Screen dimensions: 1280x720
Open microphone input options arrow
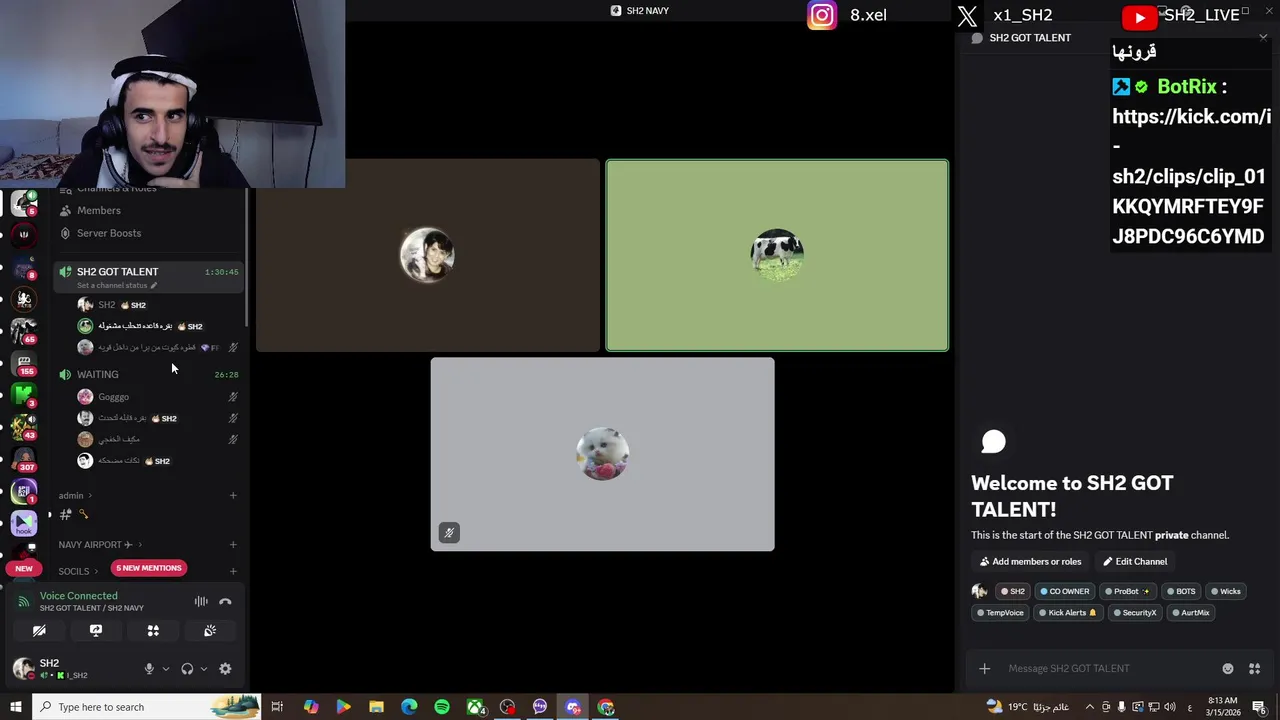point(166,669)
